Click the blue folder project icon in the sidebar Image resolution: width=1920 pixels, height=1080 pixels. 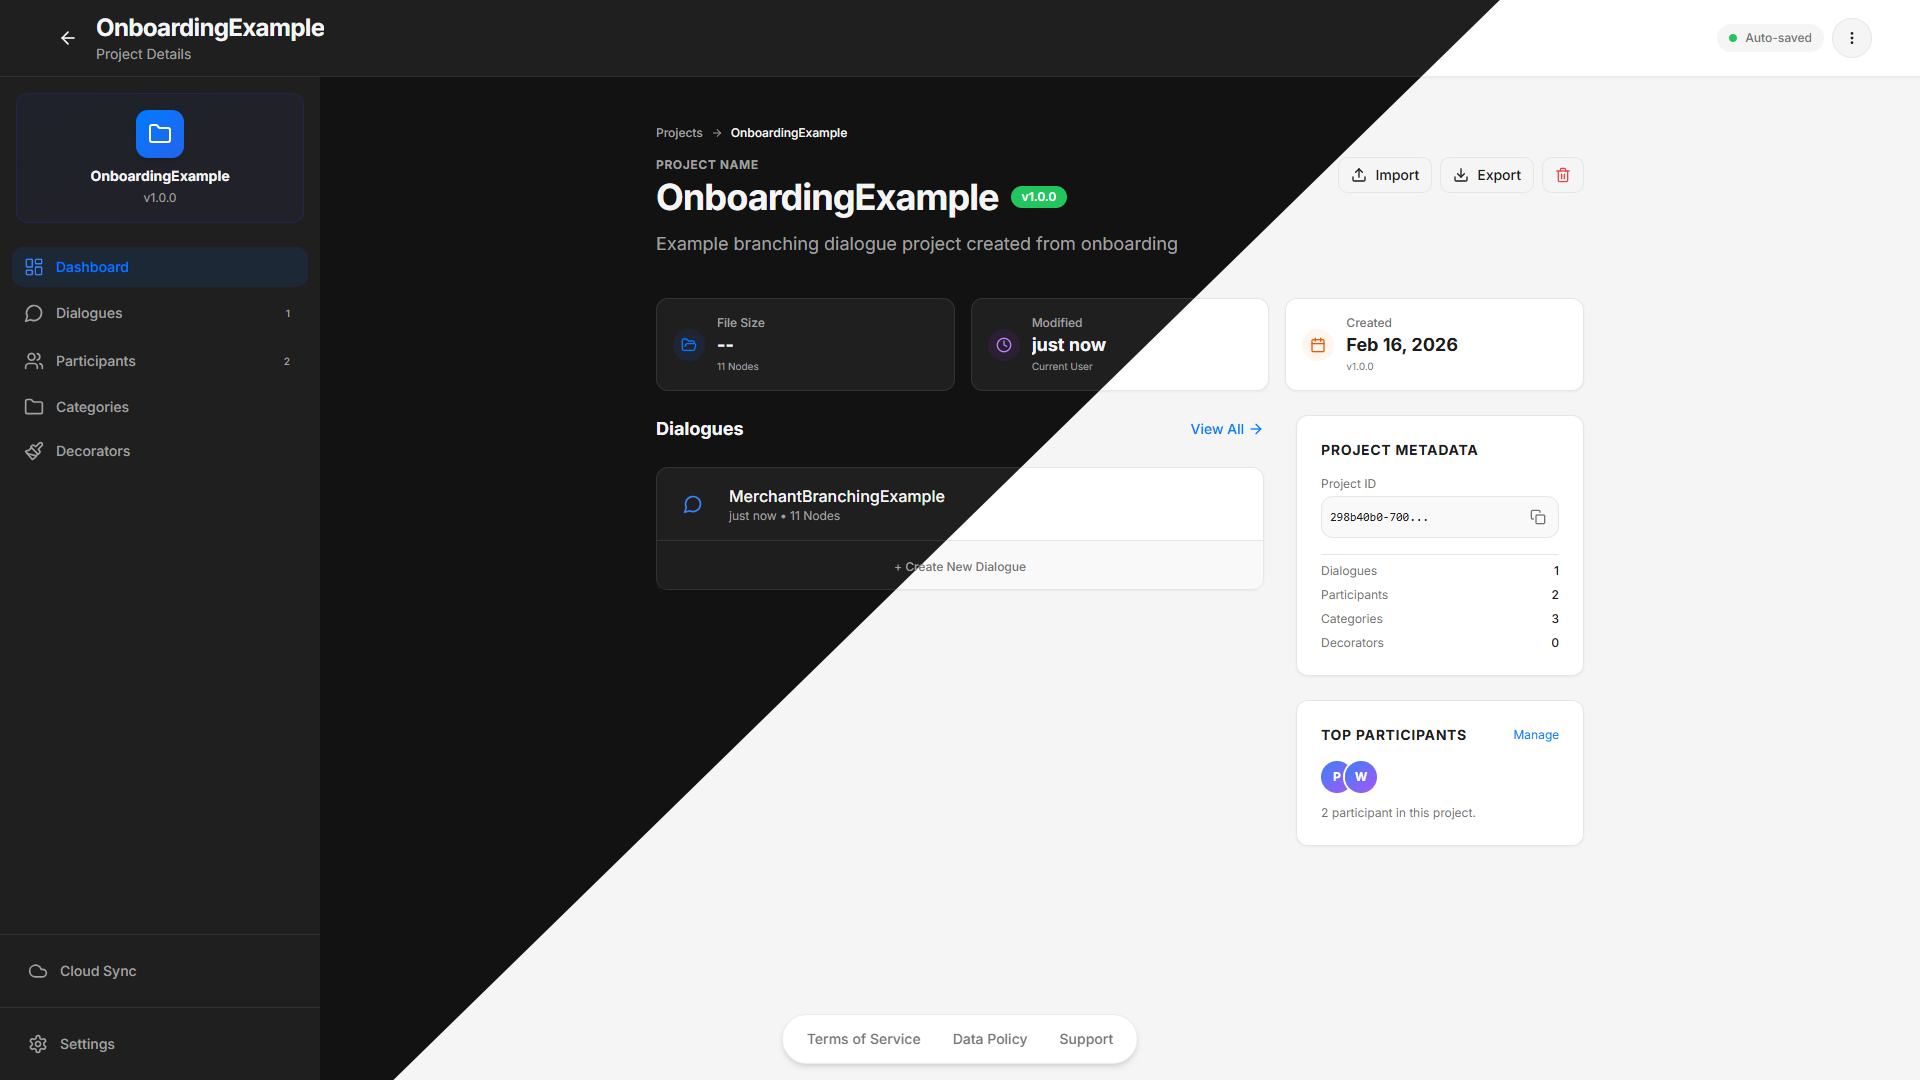point(160,134)
